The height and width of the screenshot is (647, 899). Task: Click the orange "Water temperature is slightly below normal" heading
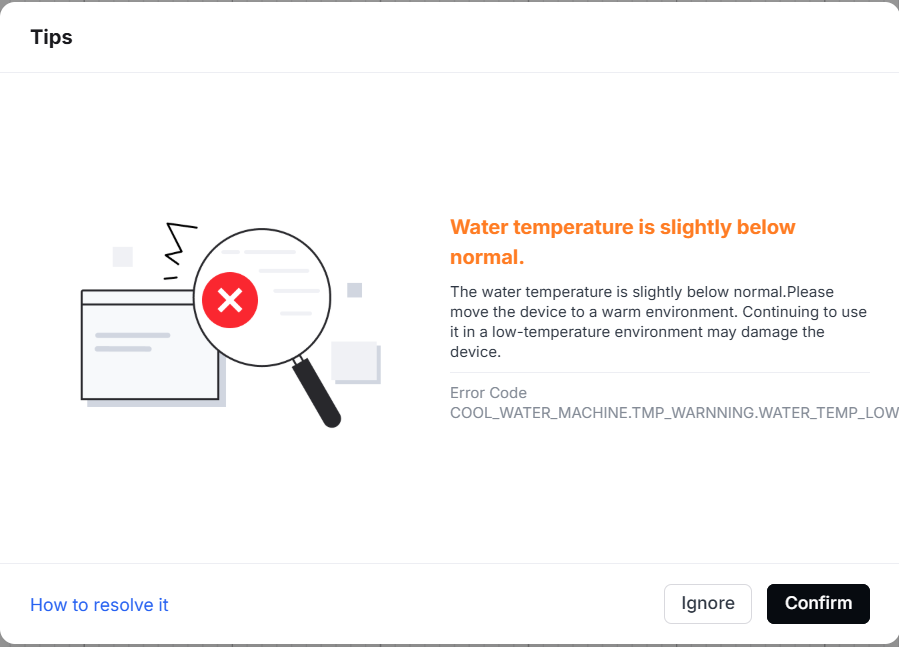click(623, 242)
